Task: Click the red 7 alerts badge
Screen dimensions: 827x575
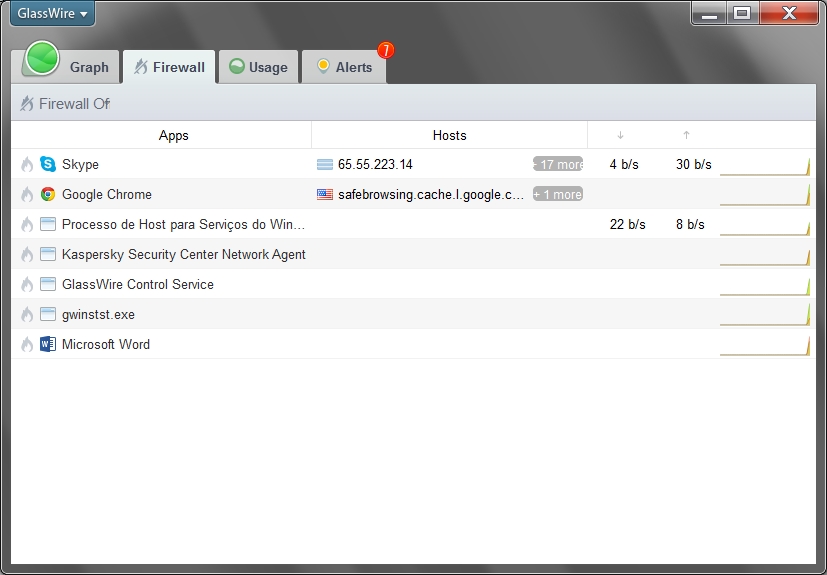Action: (386, 50)
